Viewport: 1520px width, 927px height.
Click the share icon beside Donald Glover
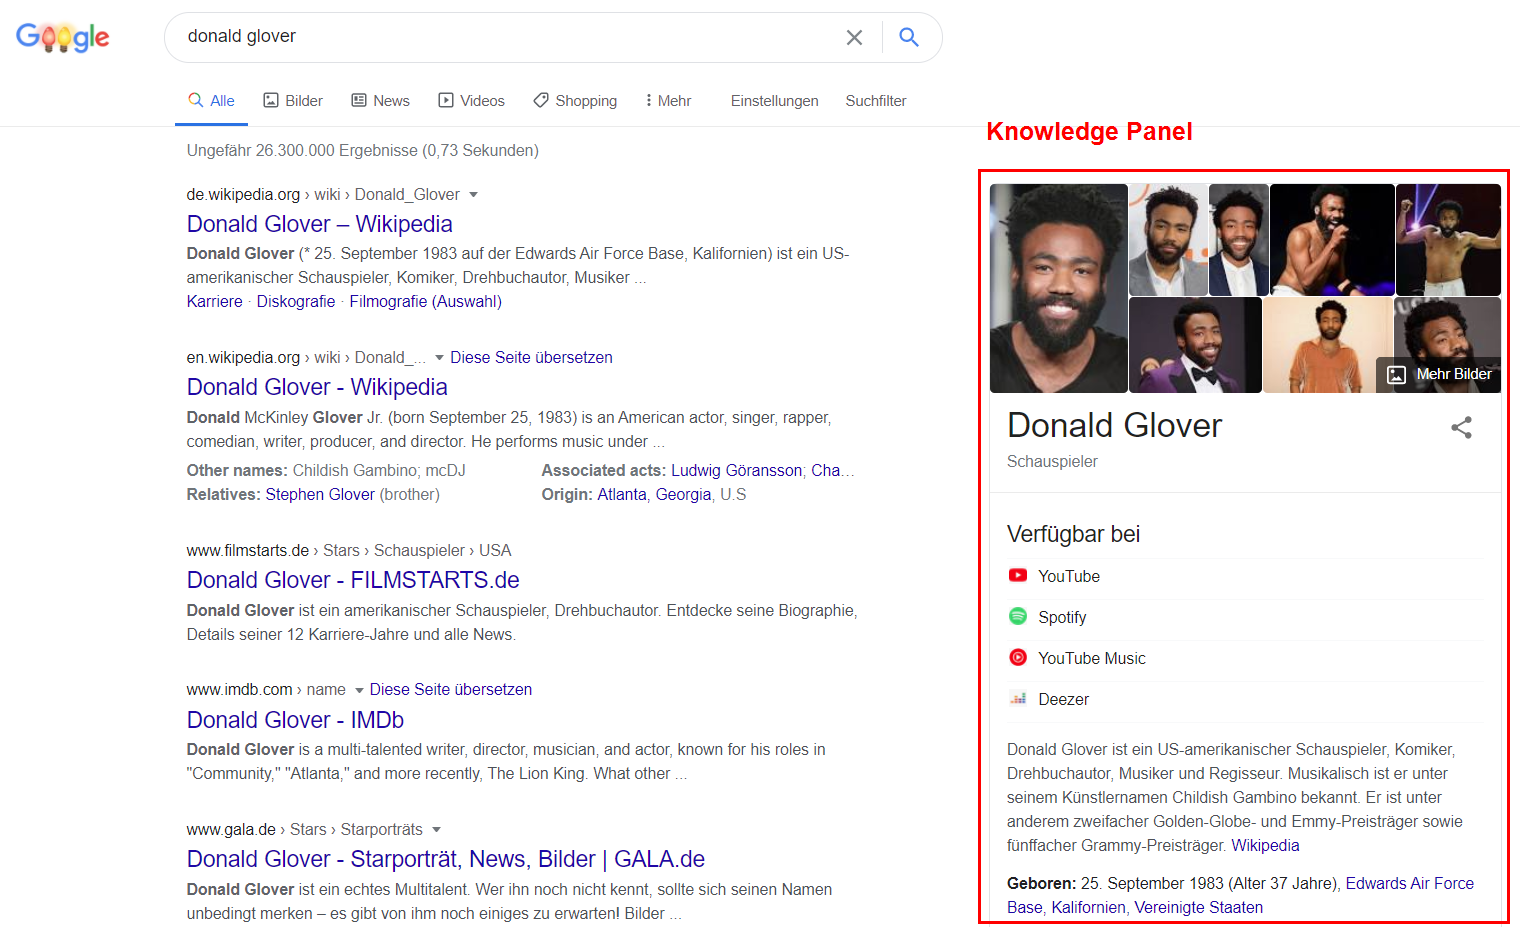pyautogui.click(x=1461, y=428)
